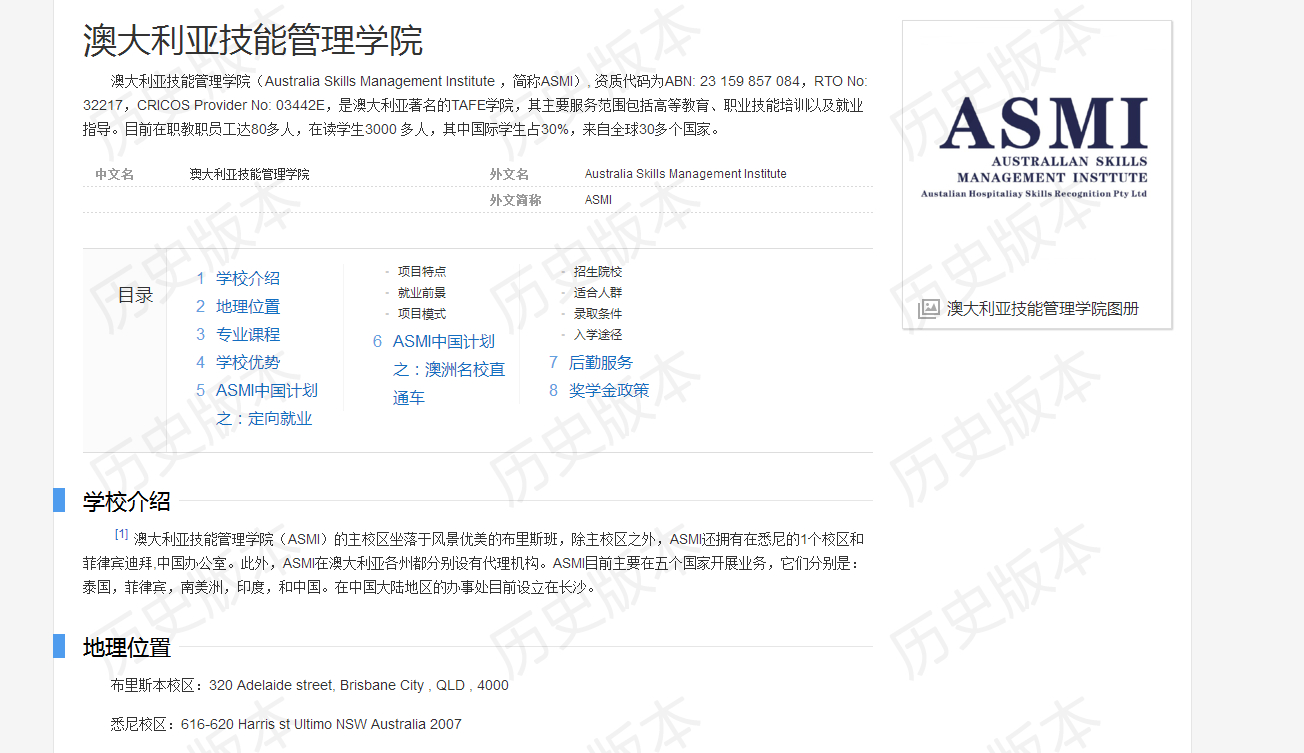The height and width of the screenshot is (753, 1304).
Task: Go to 录取条件 sub-entry
Action: click(x=598, y=313)
